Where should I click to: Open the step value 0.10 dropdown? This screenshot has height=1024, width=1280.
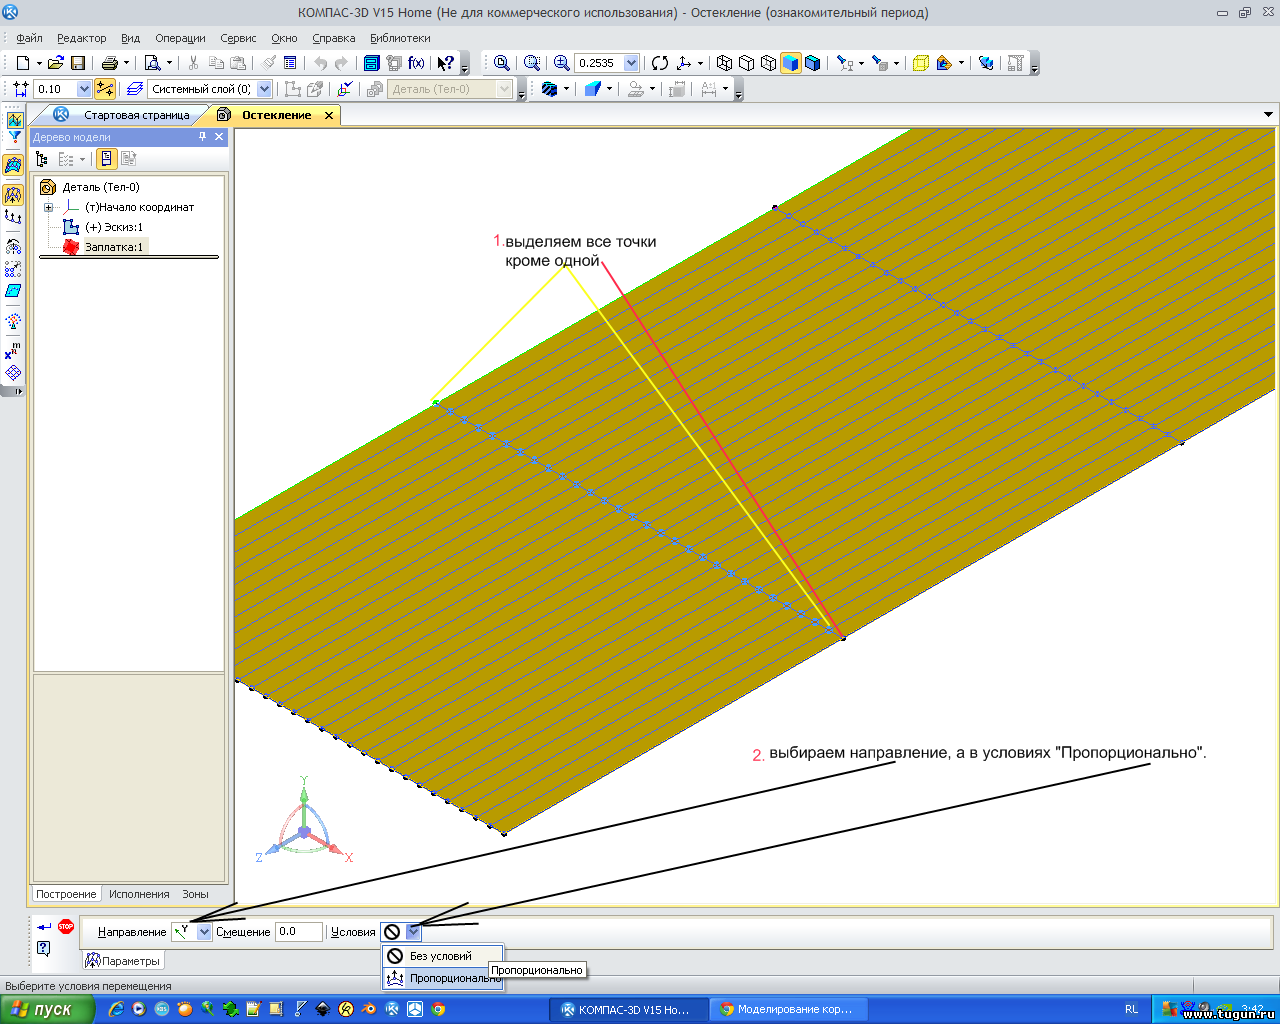click(84, 89)
